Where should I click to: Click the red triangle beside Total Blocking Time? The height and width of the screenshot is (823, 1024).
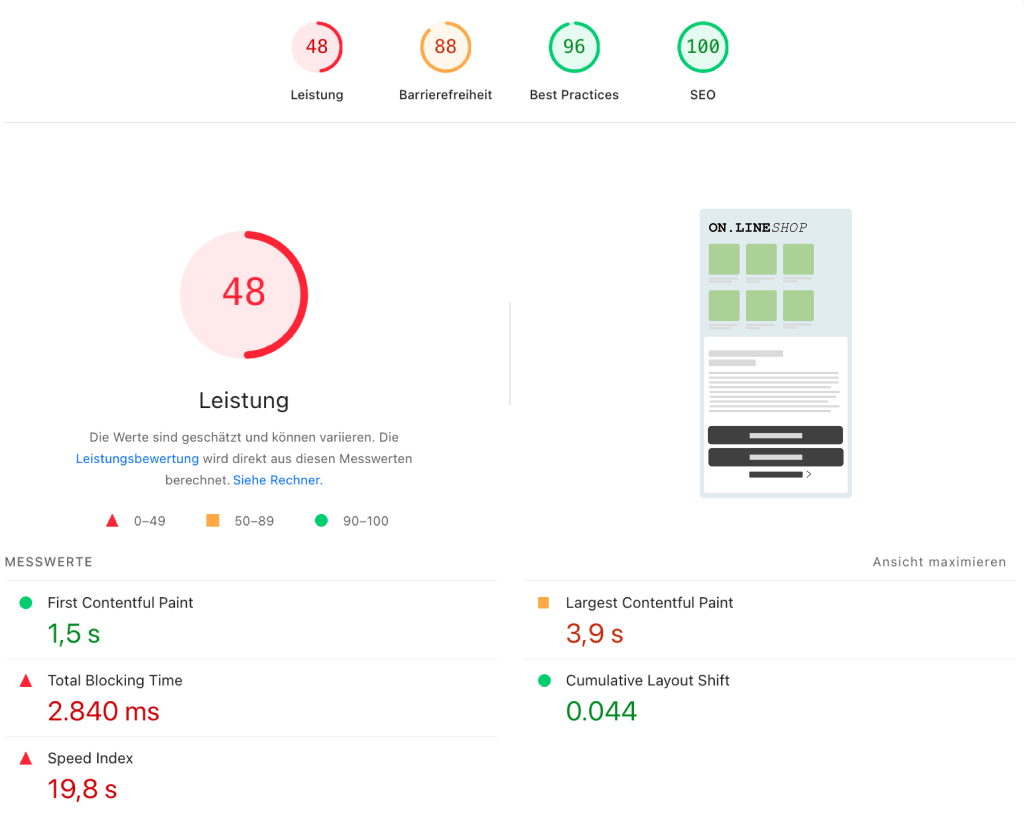(x=26, y=681)
